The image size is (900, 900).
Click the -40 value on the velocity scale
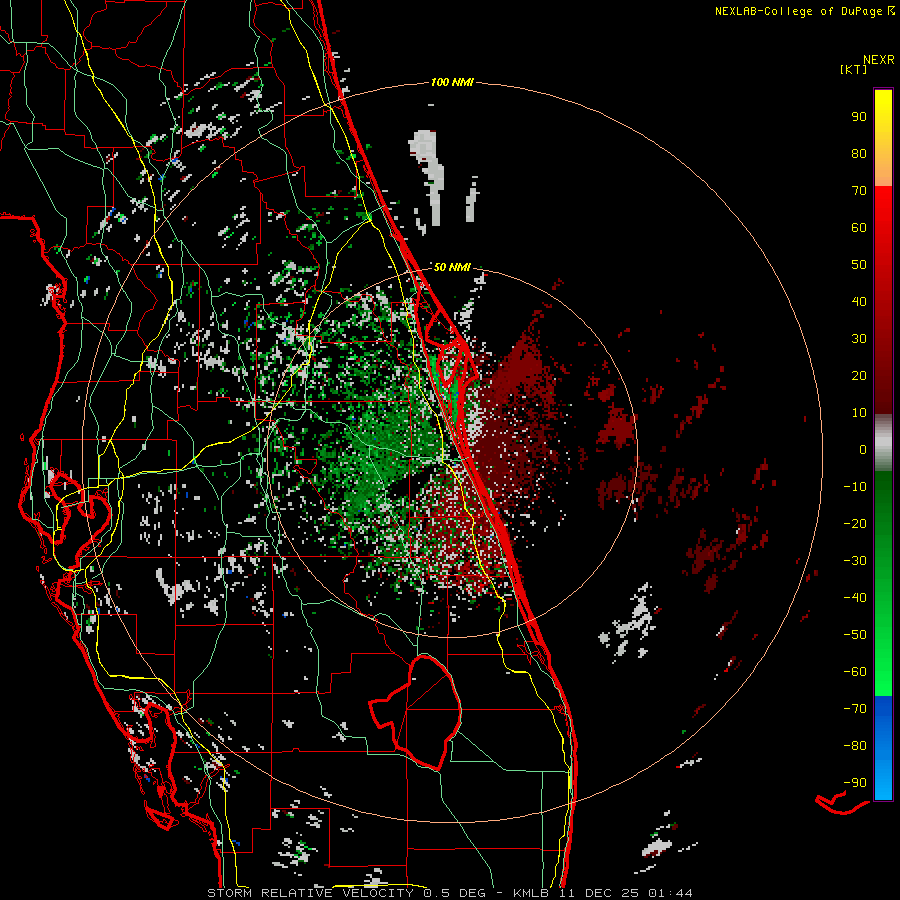click(x=855, y=598)
